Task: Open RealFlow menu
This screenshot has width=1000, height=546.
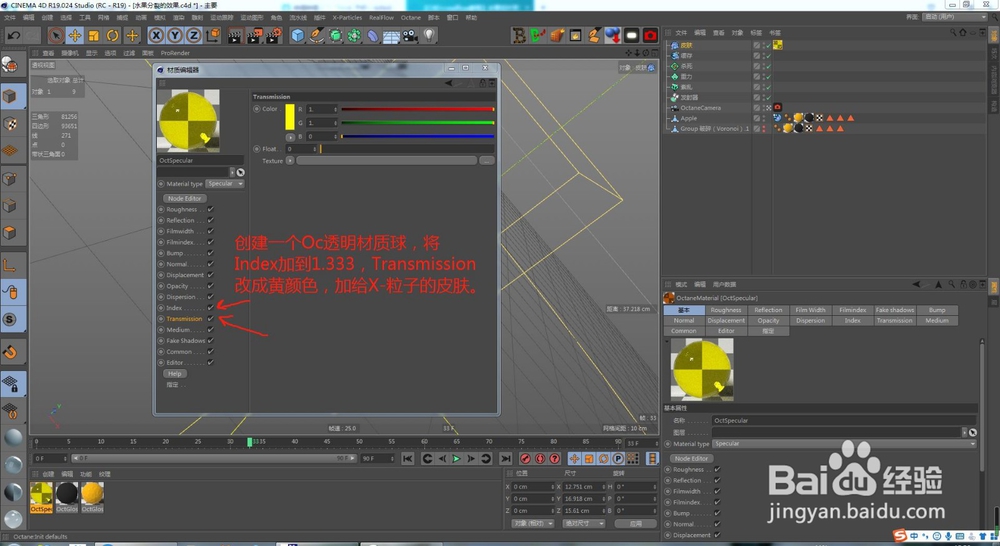Action: 381,17
